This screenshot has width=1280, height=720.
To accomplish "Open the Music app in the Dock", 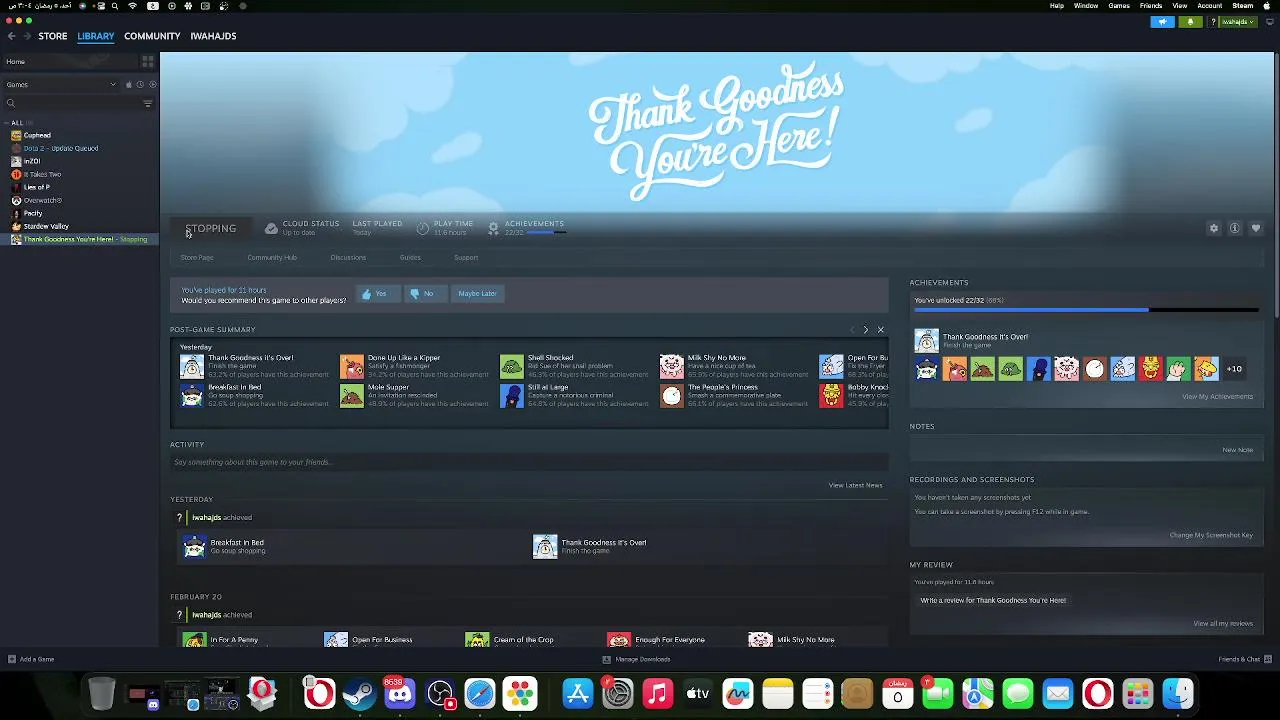I will pyautogui.click(x=657, y=693).
